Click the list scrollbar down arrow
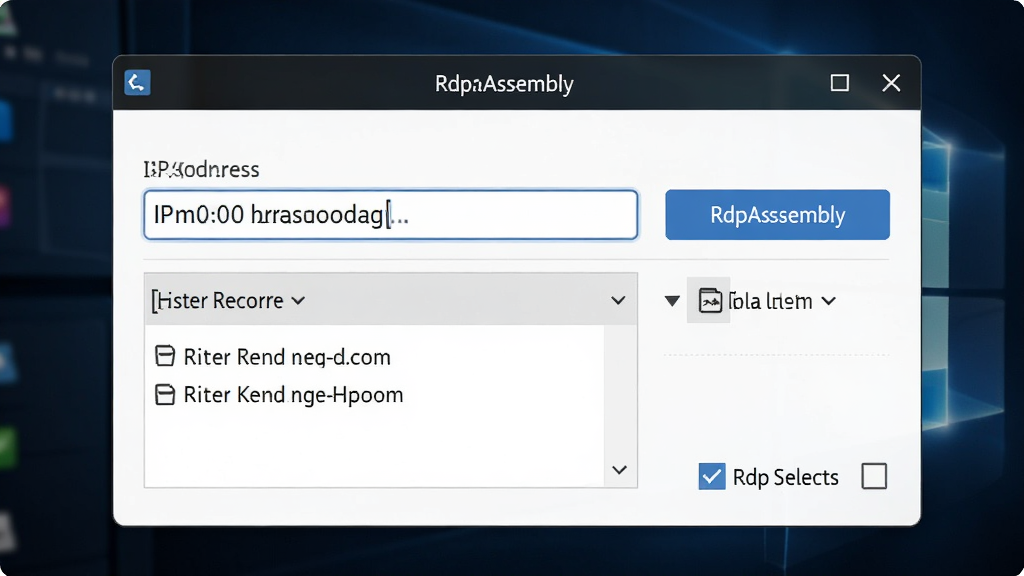Viewport: 1024px width, 576px height. [620, 470]
